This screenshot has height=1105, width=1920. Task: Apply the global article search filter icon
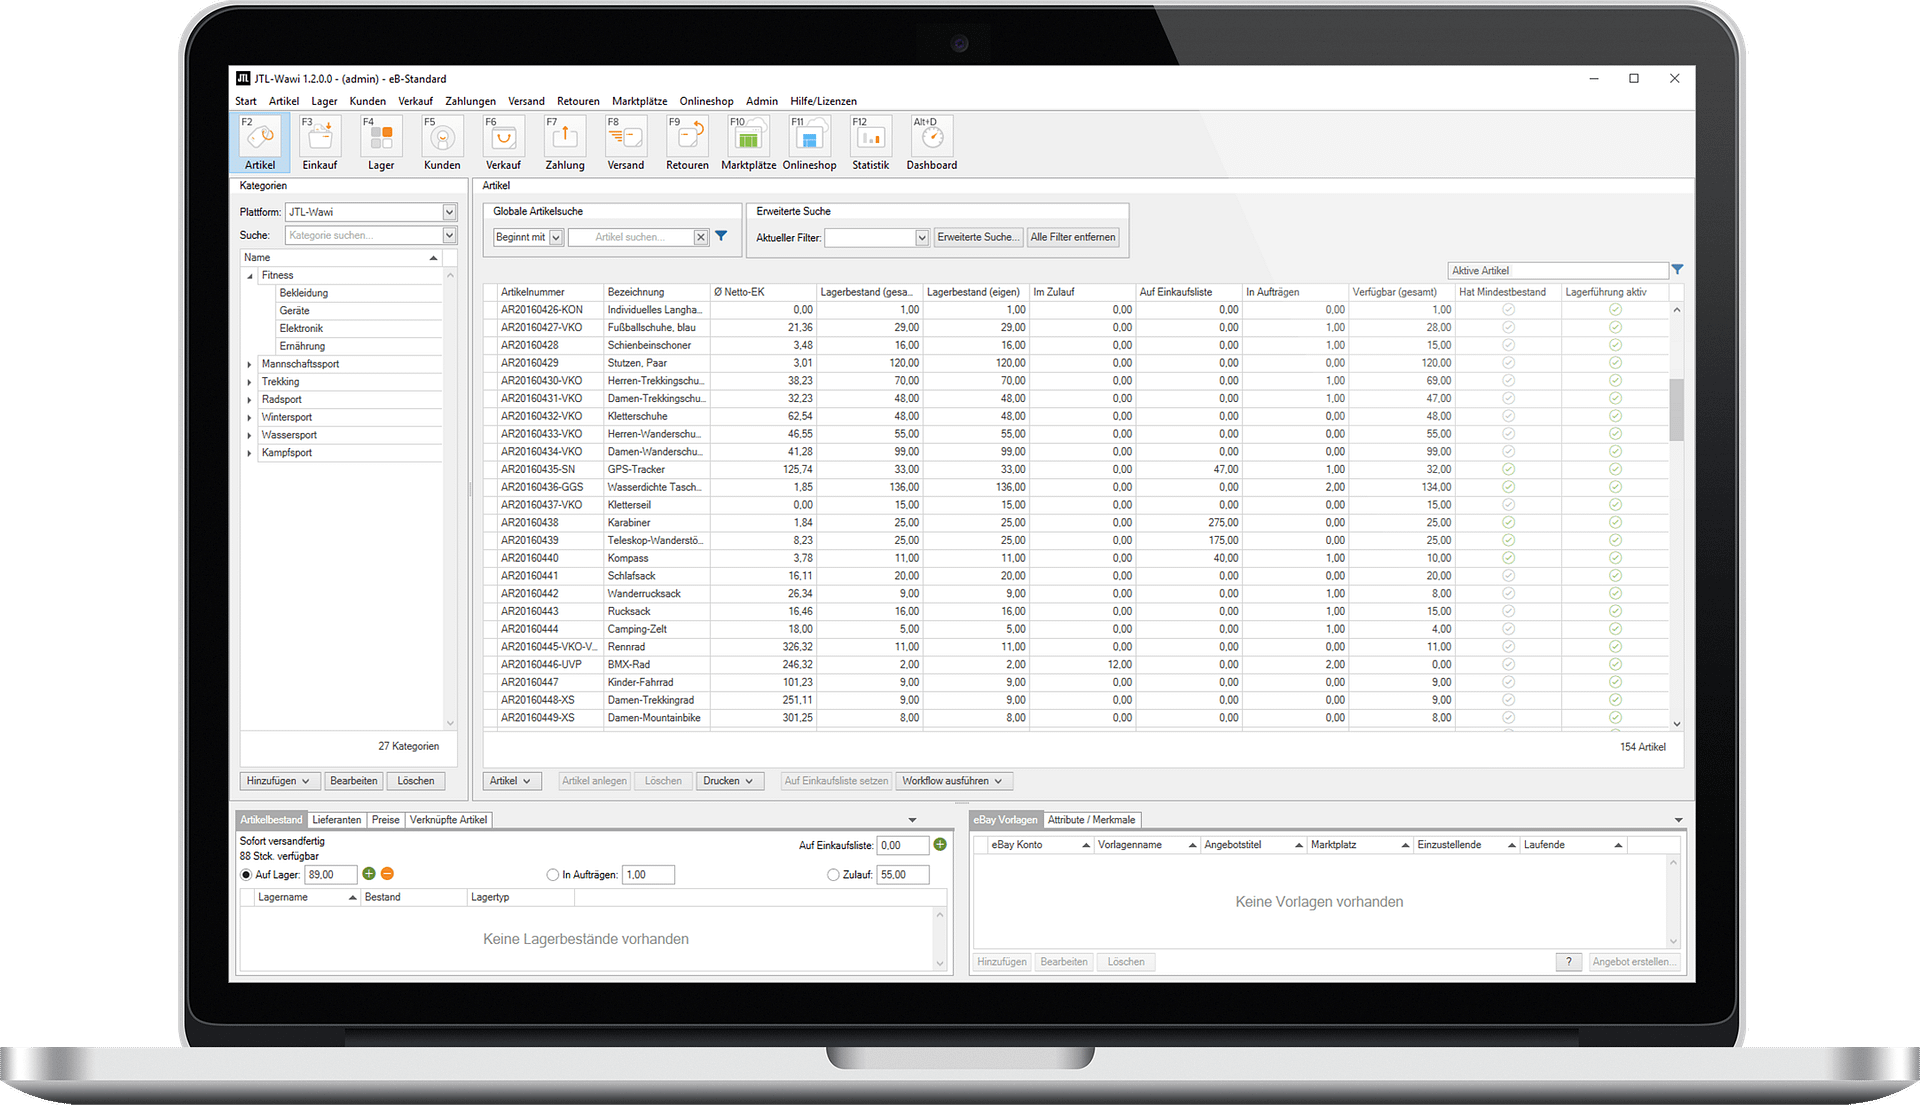(x=721, y=237)
